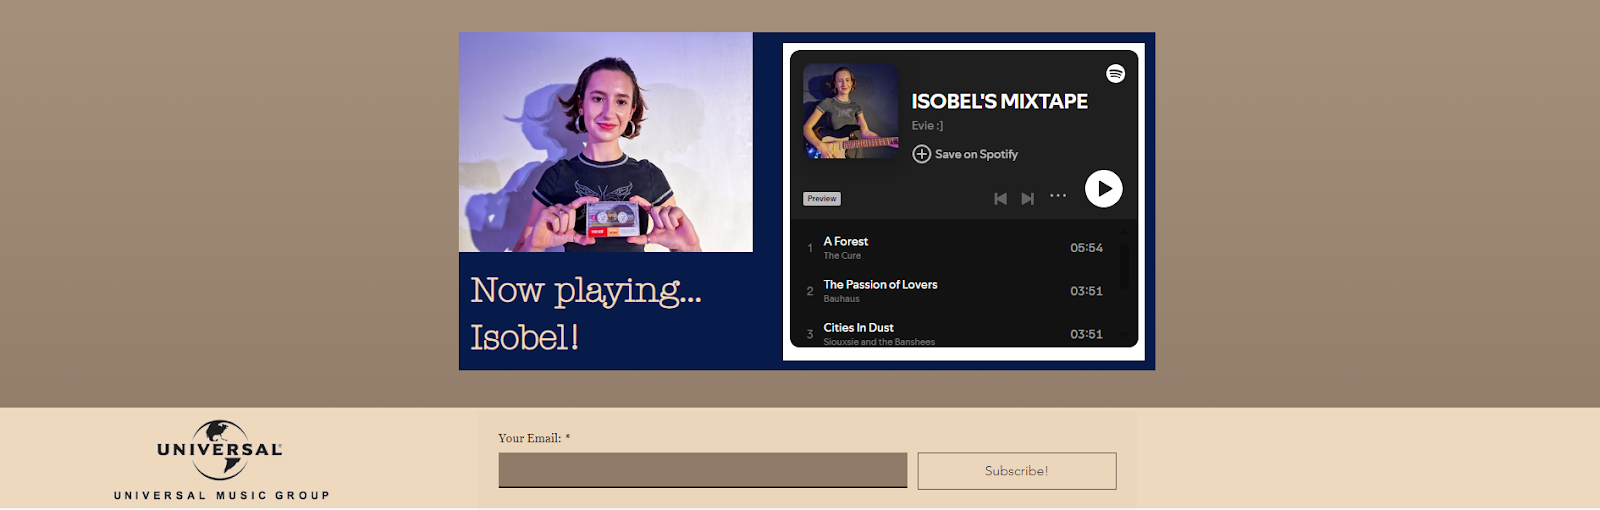Viewport: 1600px width, 510px height.
Task: Click the 03:51 duration of Cities In Dust
Action: tap(1086, 334)
